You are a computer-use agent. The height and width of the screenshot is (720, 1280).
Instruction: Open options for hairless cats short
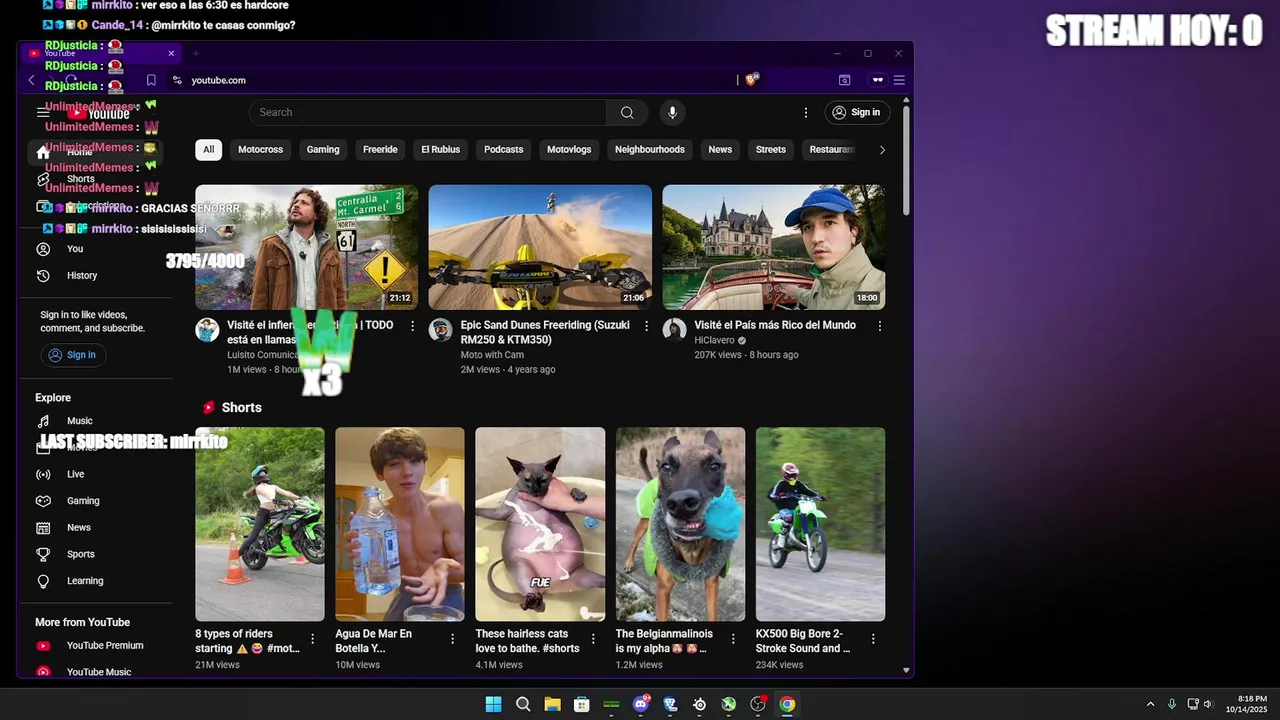pos(592,639)
